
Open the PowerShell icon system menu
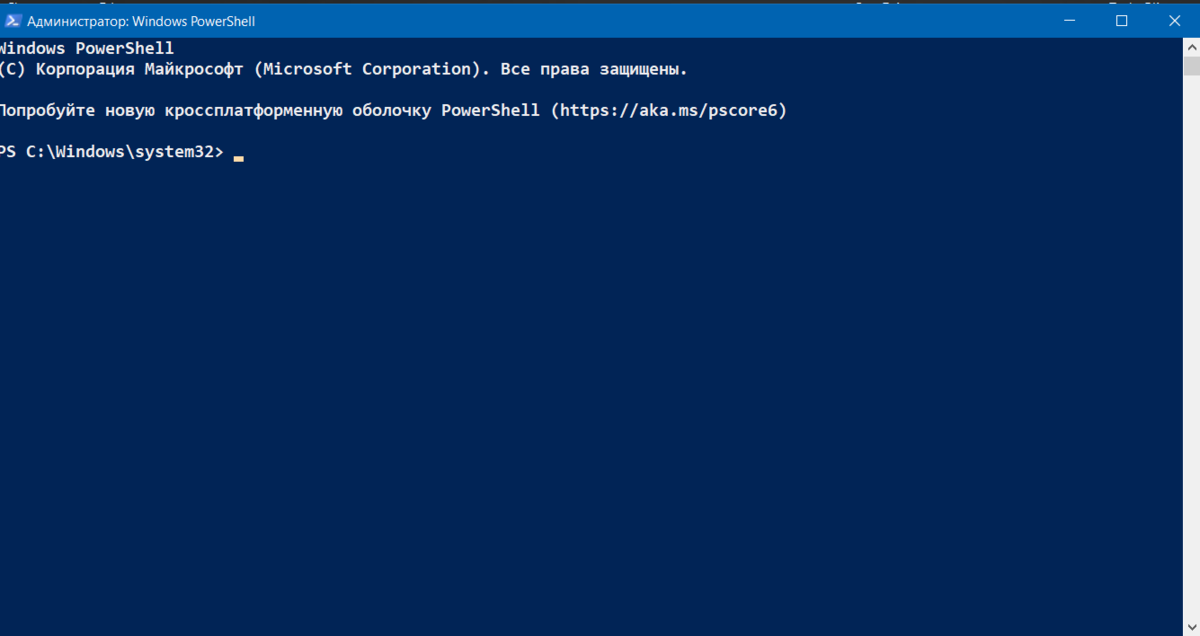coord(13,21)
